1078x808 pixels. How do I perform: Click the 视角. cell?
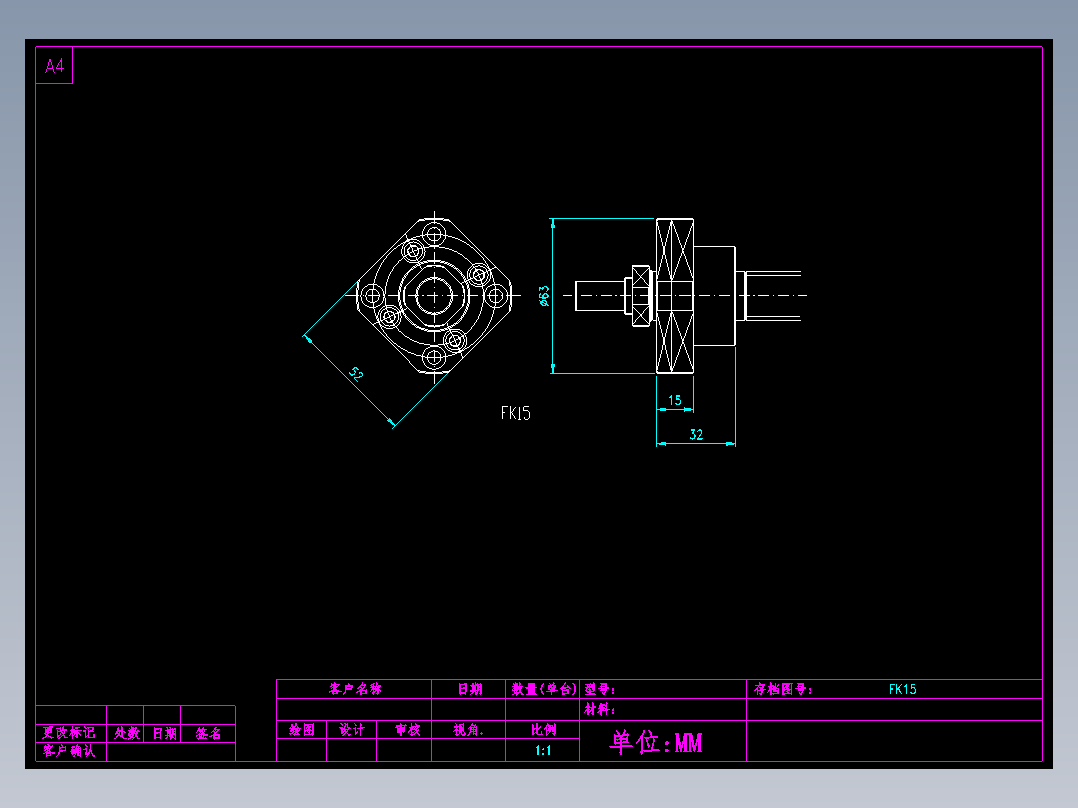point(468,730)
